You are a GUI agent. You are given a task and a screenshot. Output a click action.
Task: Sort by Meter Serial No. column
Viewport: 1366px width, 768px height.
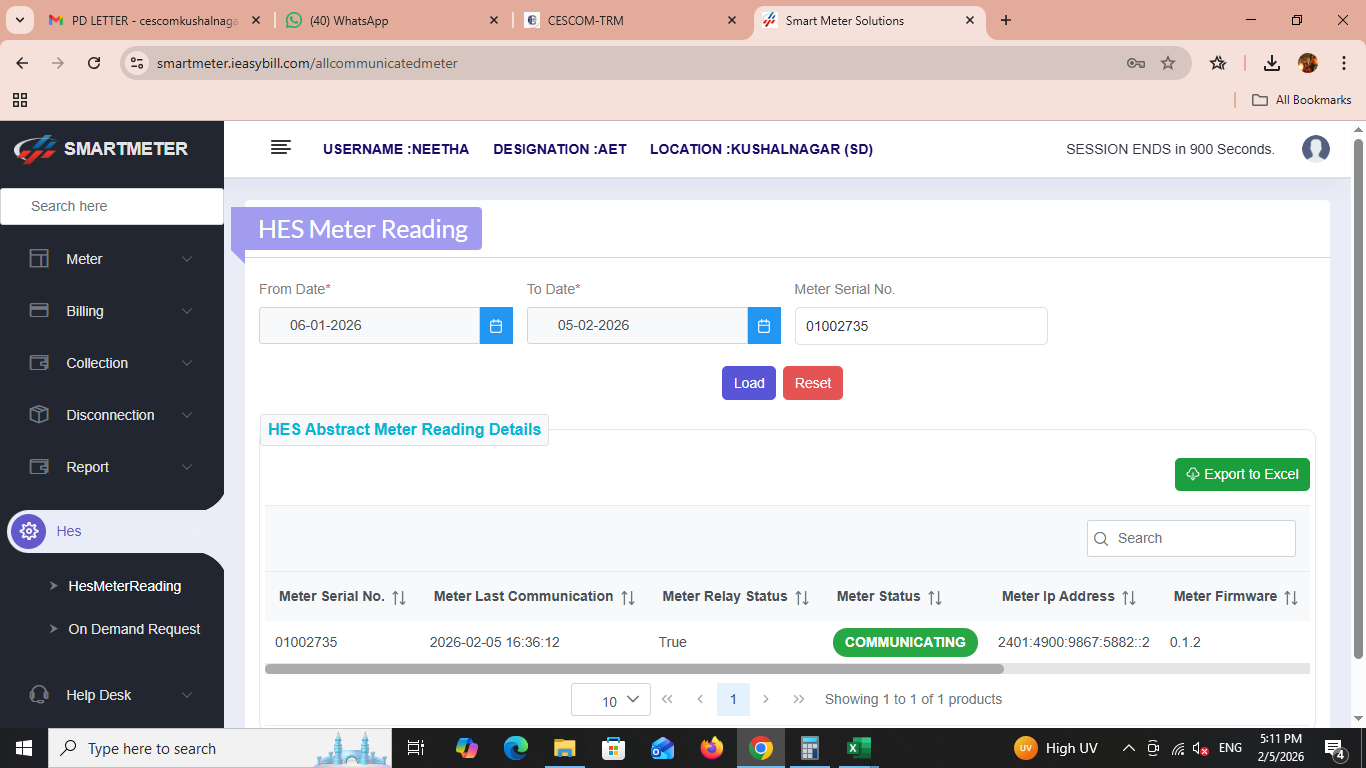click(399, 598)
